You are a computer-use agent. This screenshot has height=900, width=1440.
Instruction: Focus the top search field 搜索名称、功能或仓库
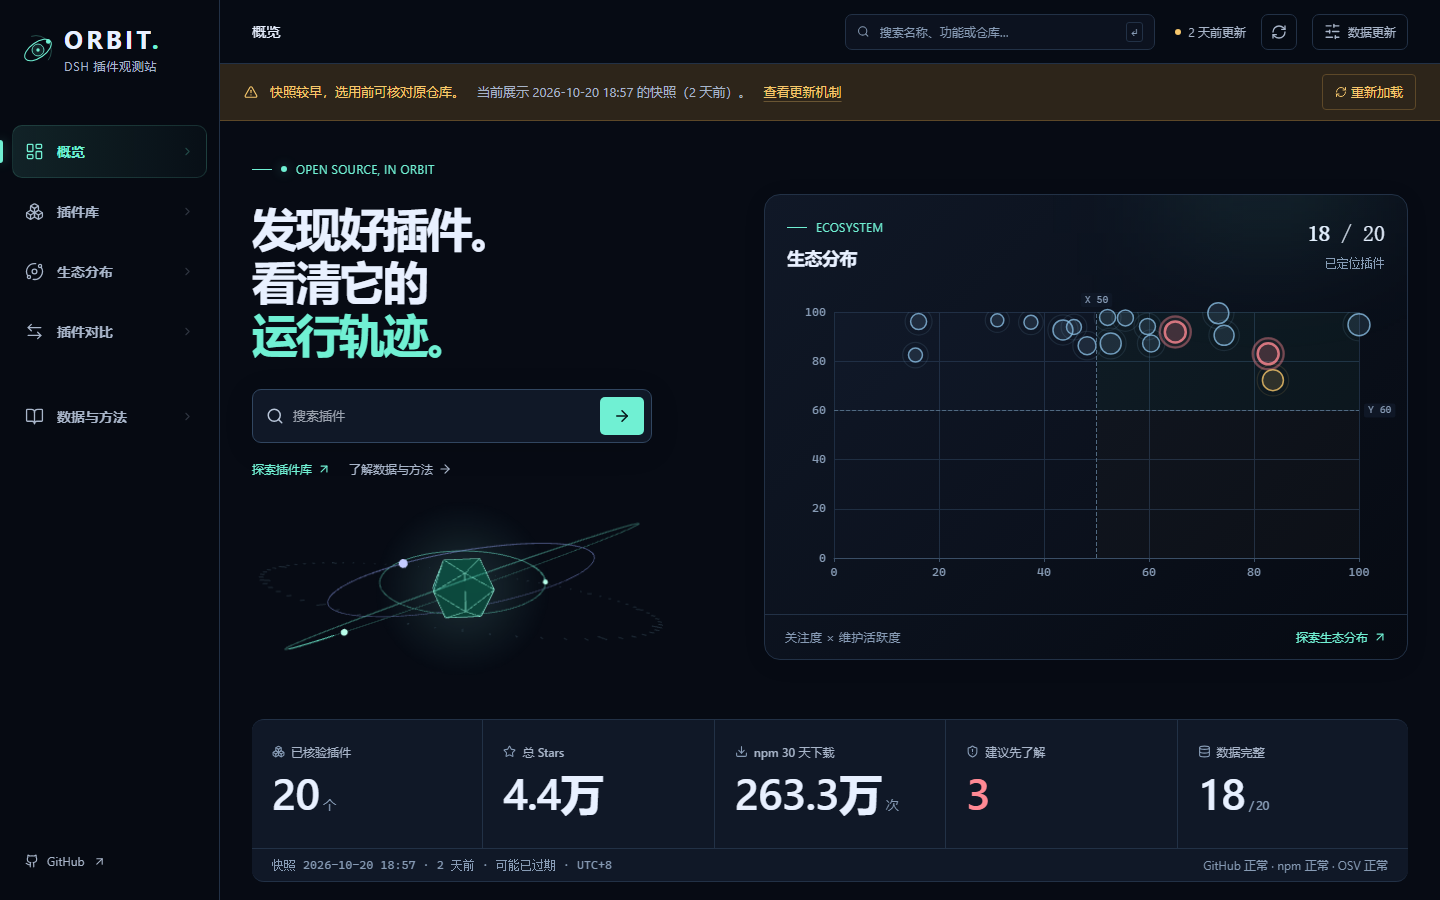(x=1000, y=32)
